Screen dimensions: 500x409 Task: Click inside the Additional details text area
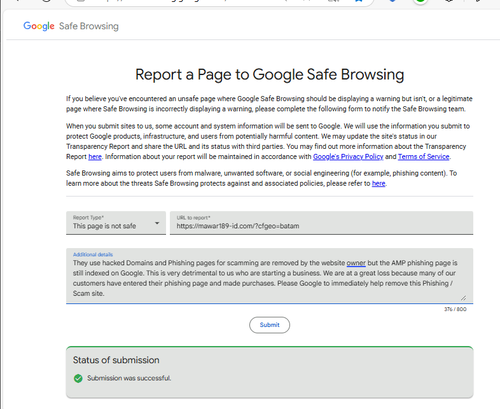269,276
